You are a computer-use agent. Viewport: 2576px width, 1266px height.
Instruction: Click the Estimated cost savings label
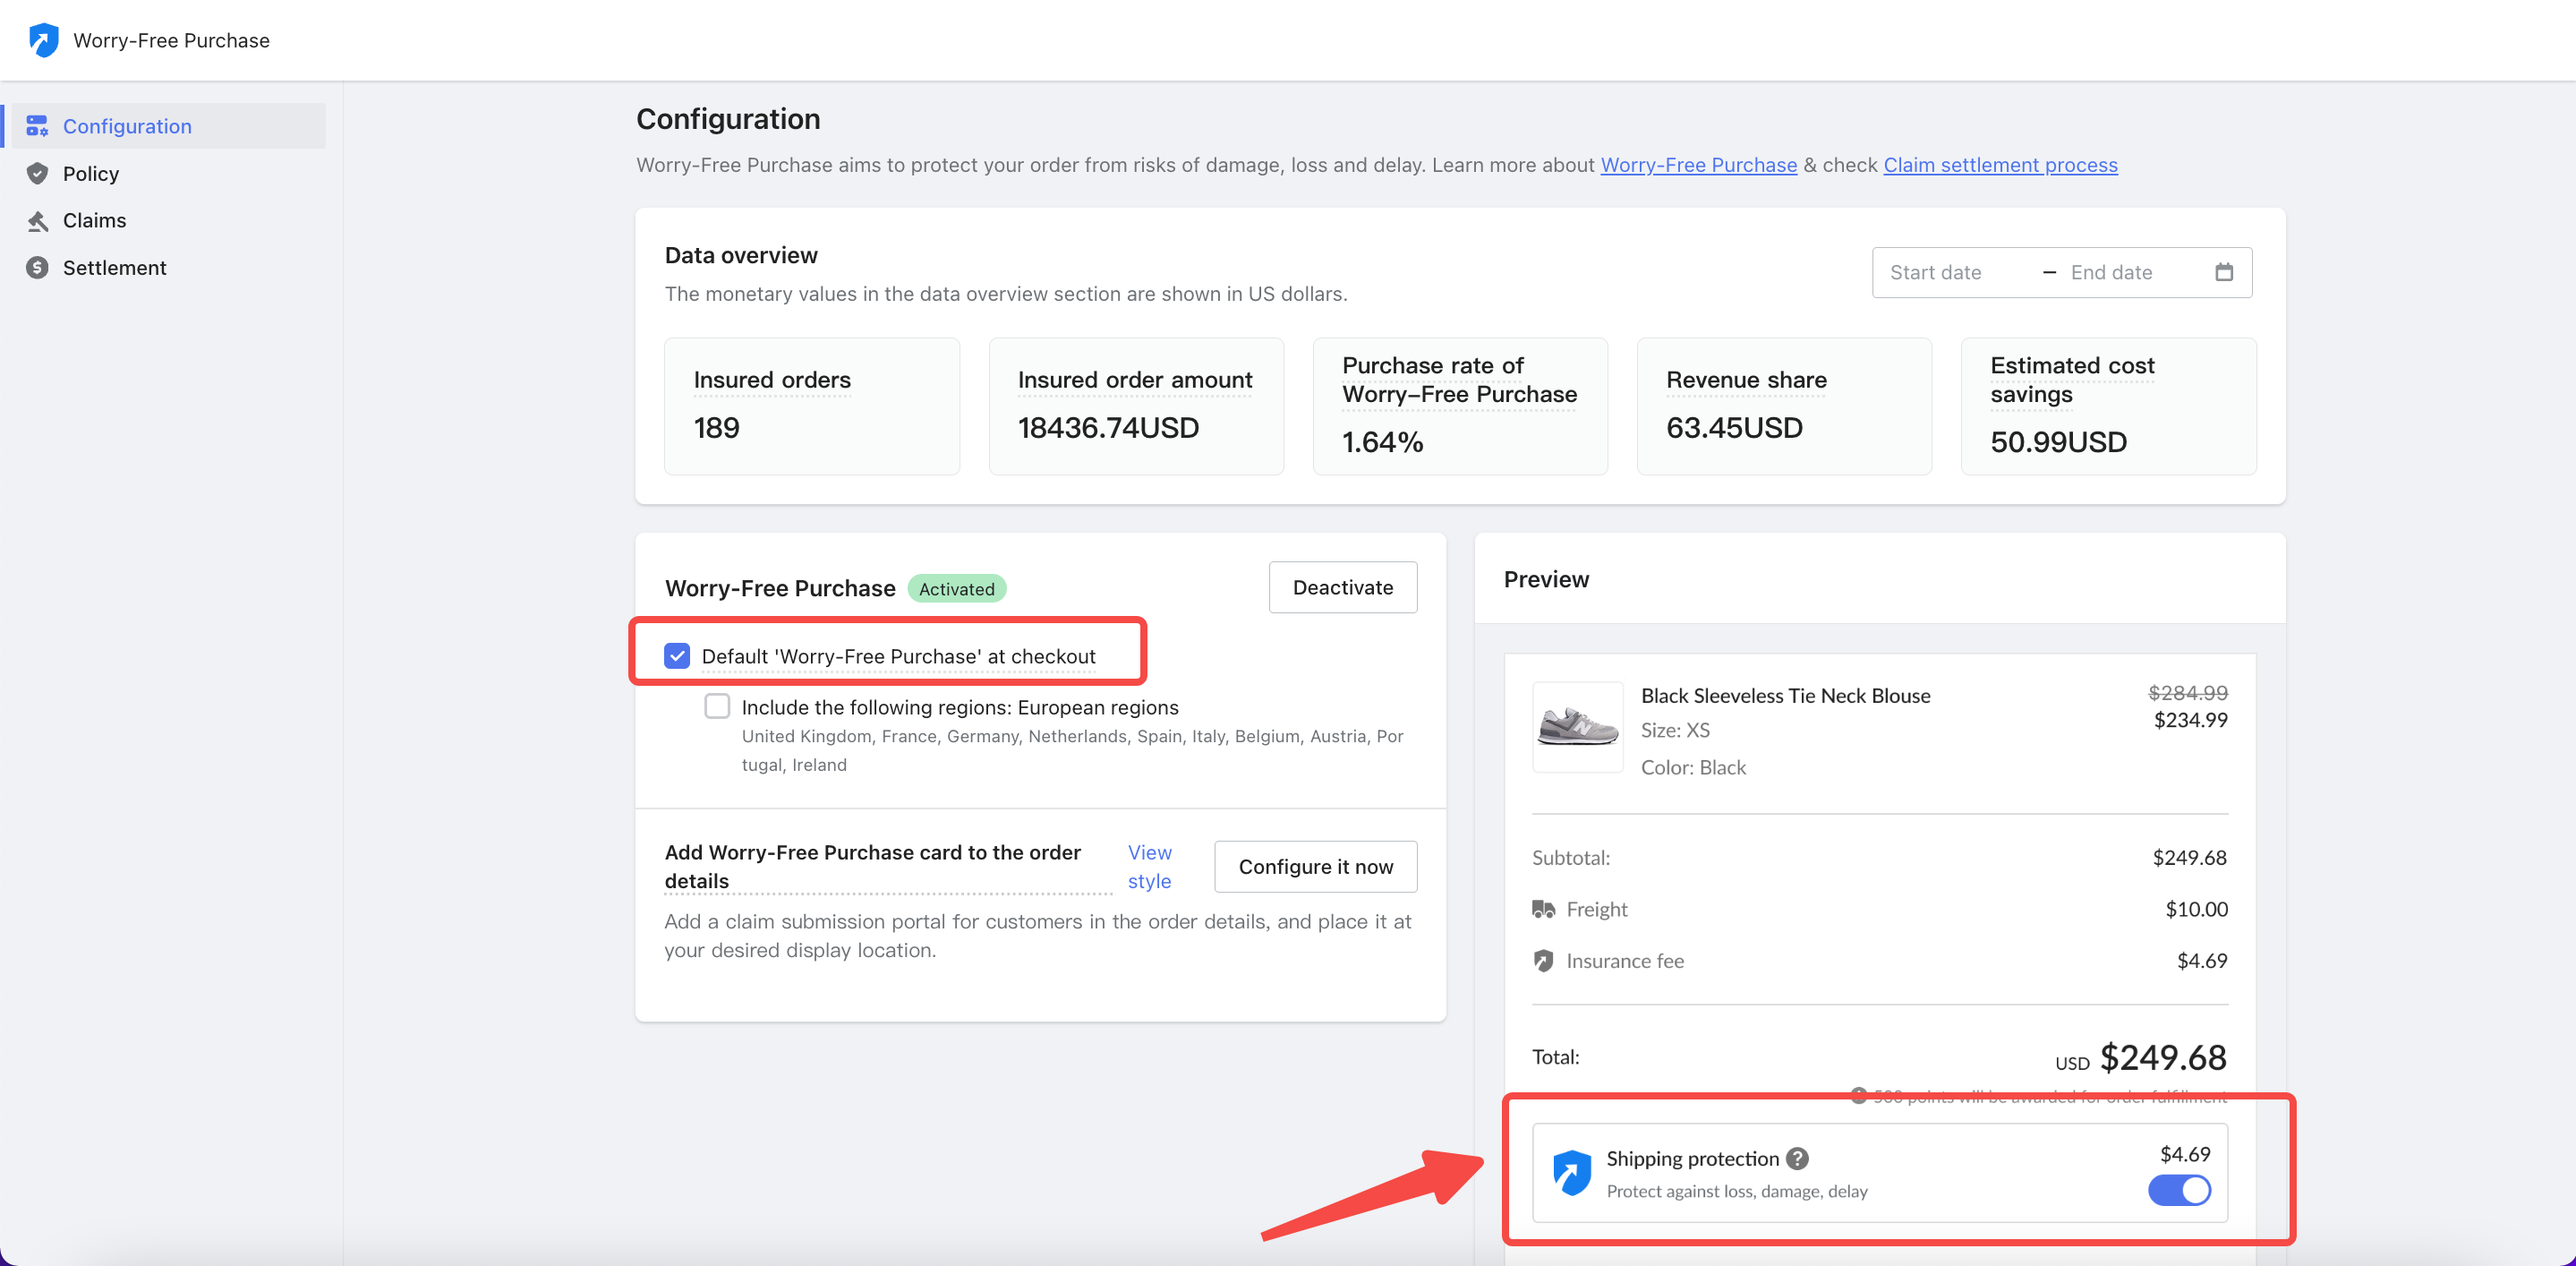click(2072, 380)
